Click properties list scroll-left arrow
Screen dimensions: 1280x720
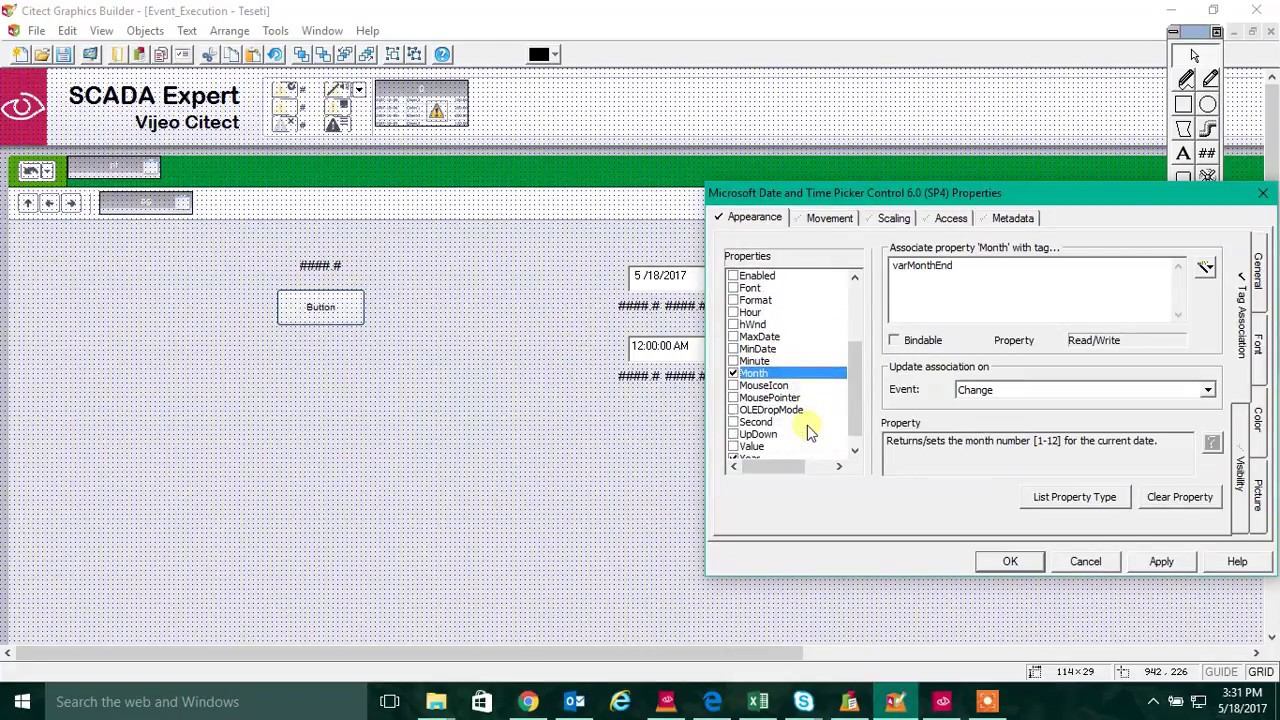pyautogui.click(x=734, y=467)
